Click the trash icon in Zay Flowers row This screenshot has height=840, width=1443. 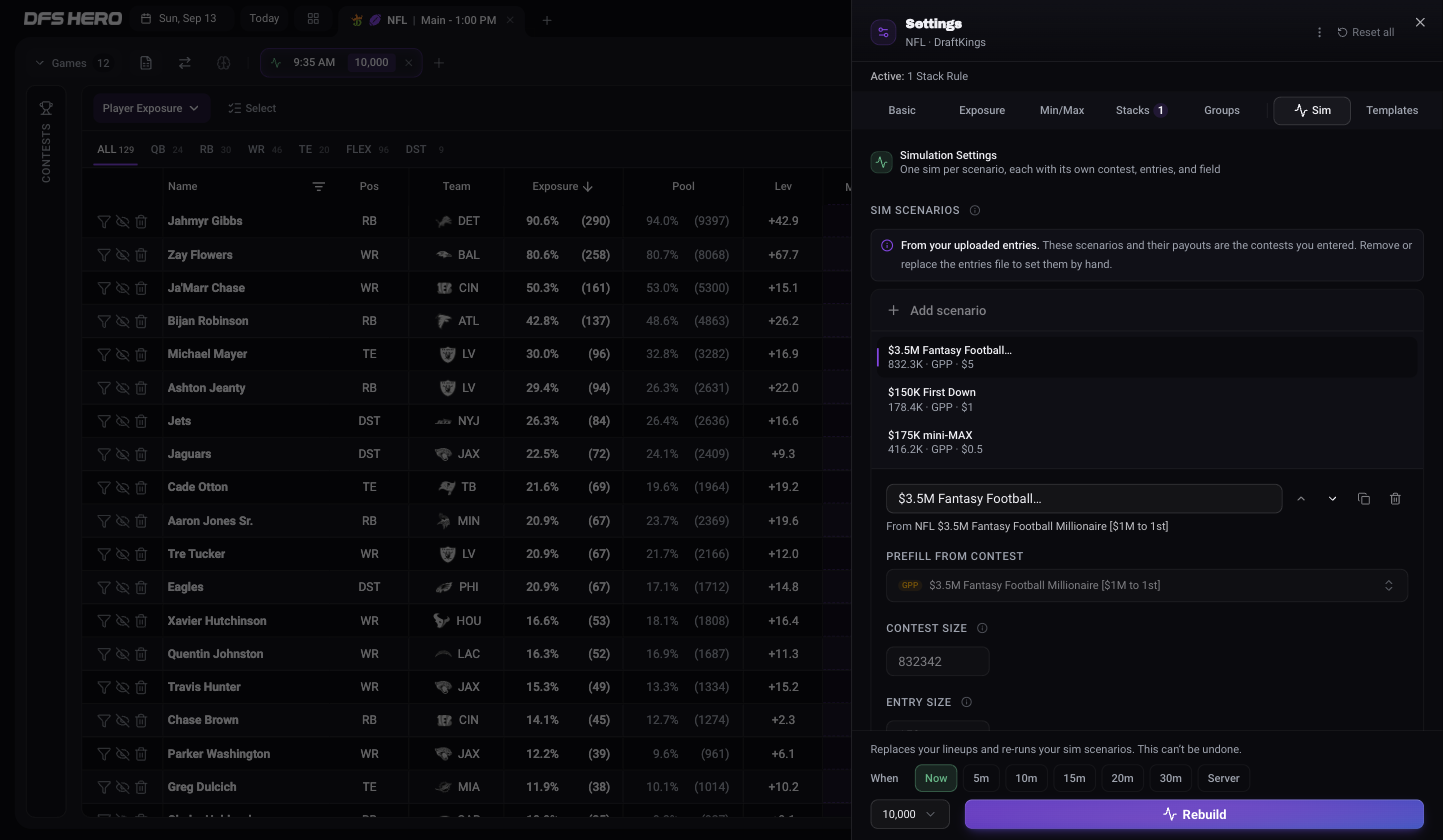point(141,255)
